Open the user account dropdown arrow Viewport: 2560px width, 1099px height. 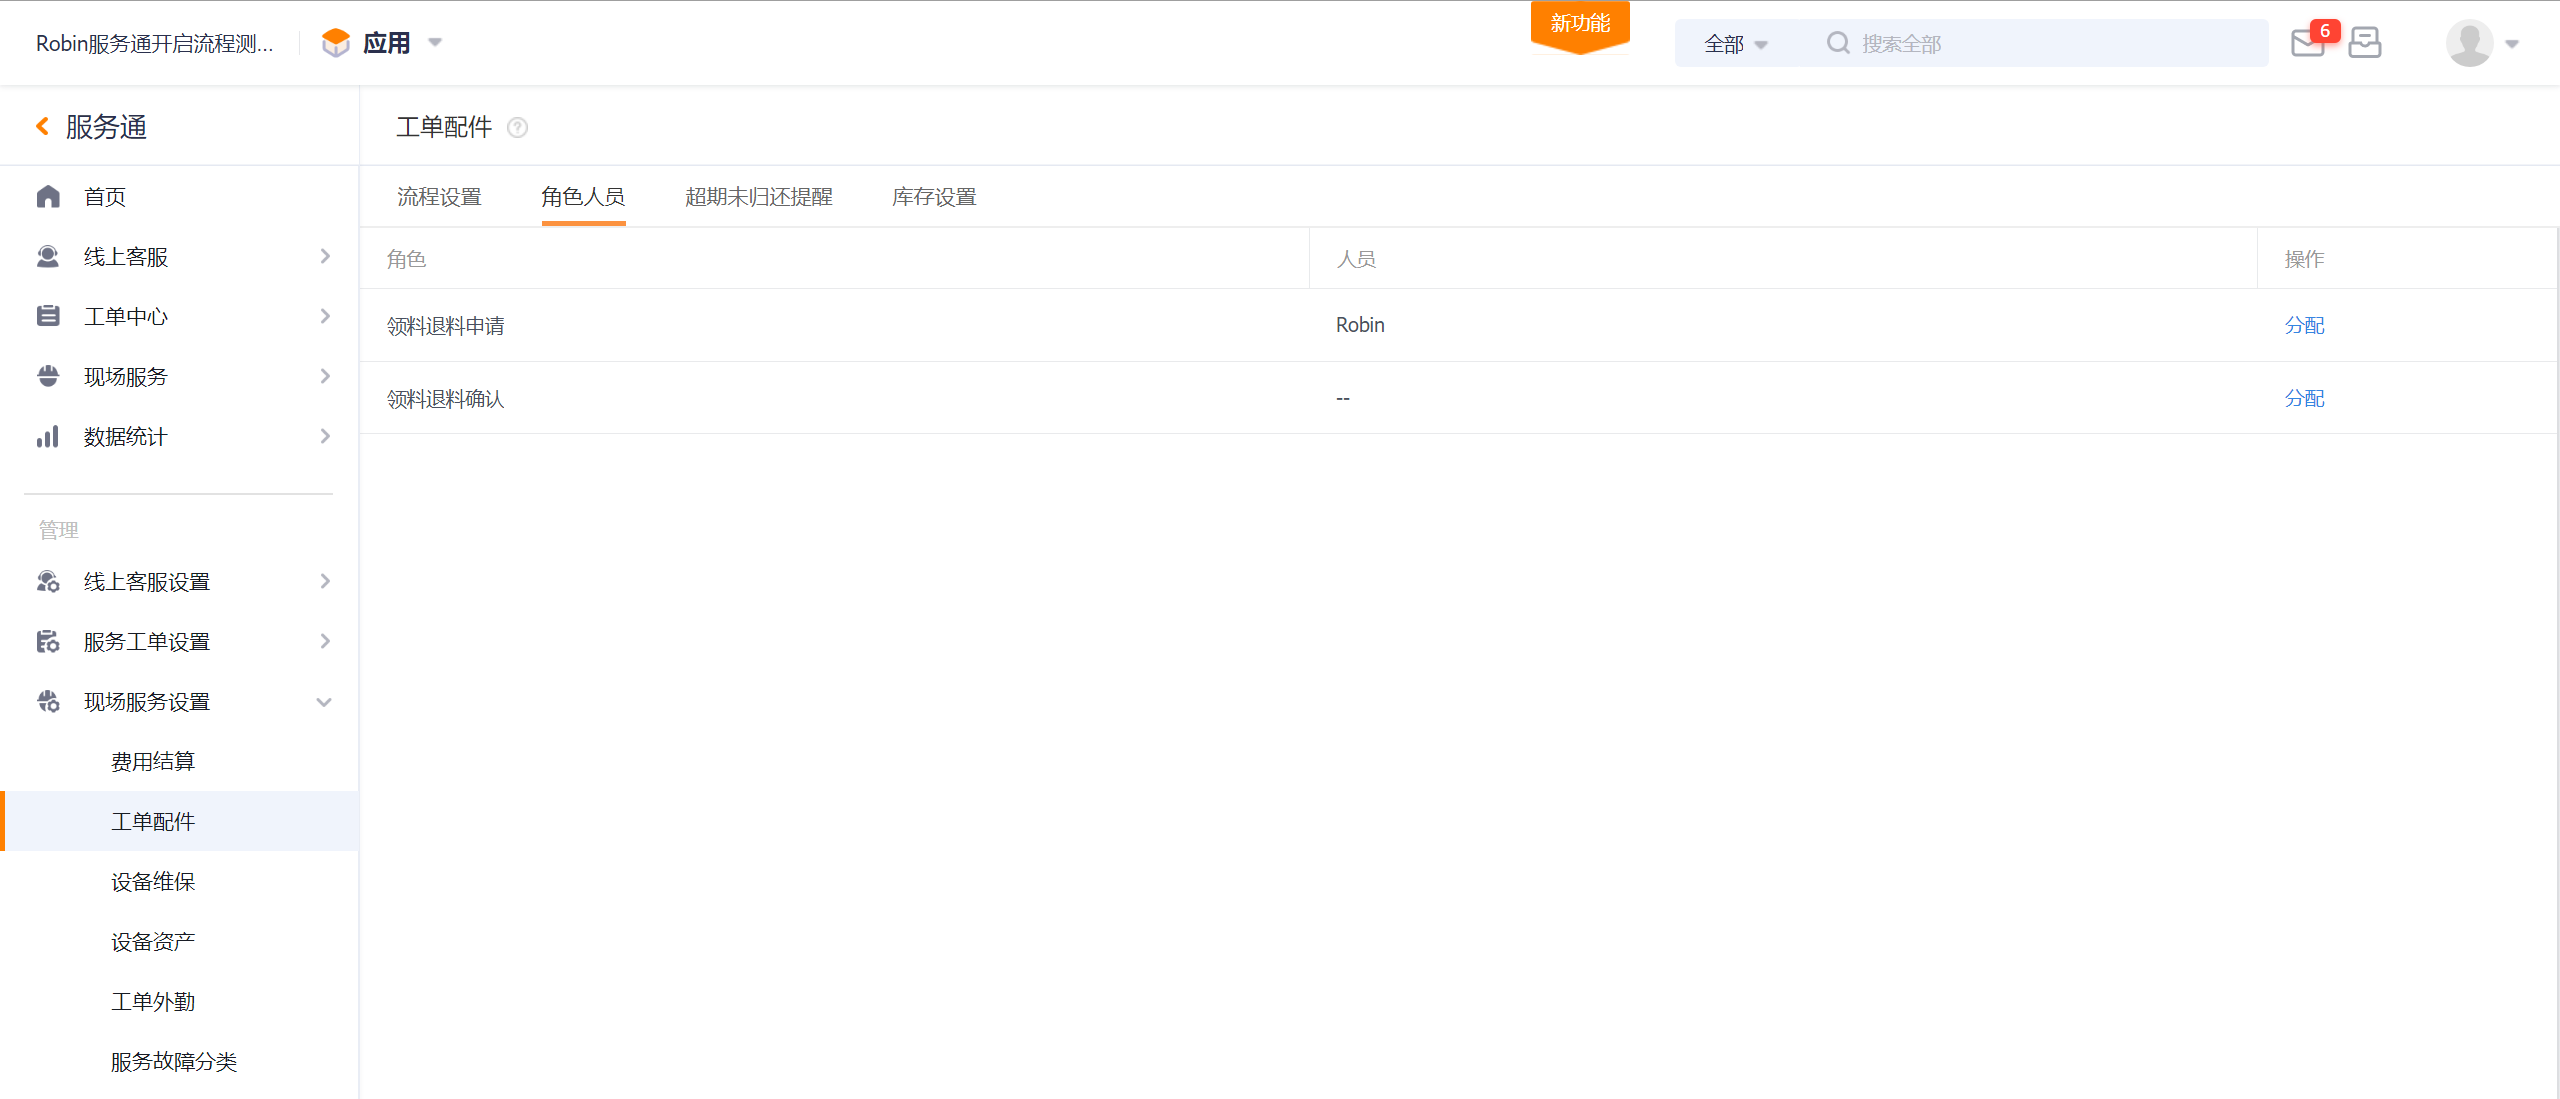(2512, 44)
